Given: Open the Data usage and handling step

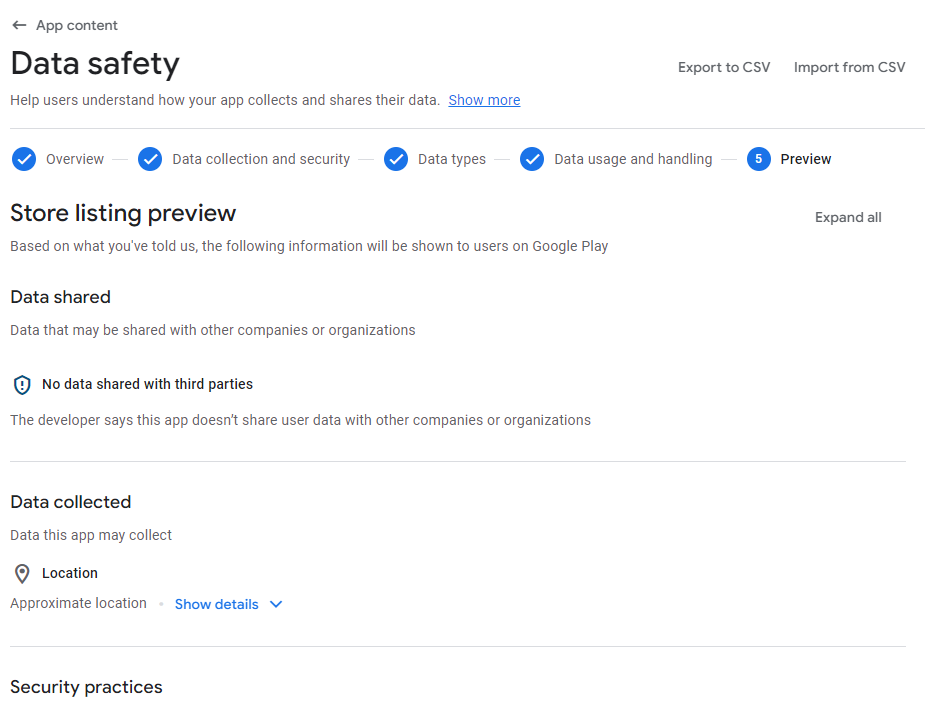Looking at the screenshot, I should (x=633, y=159).
